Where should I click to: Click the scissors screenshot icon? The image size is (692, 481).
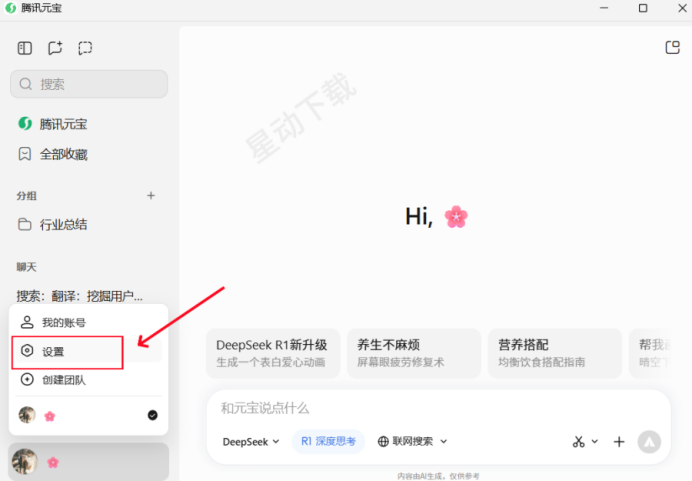coord(579,441)
